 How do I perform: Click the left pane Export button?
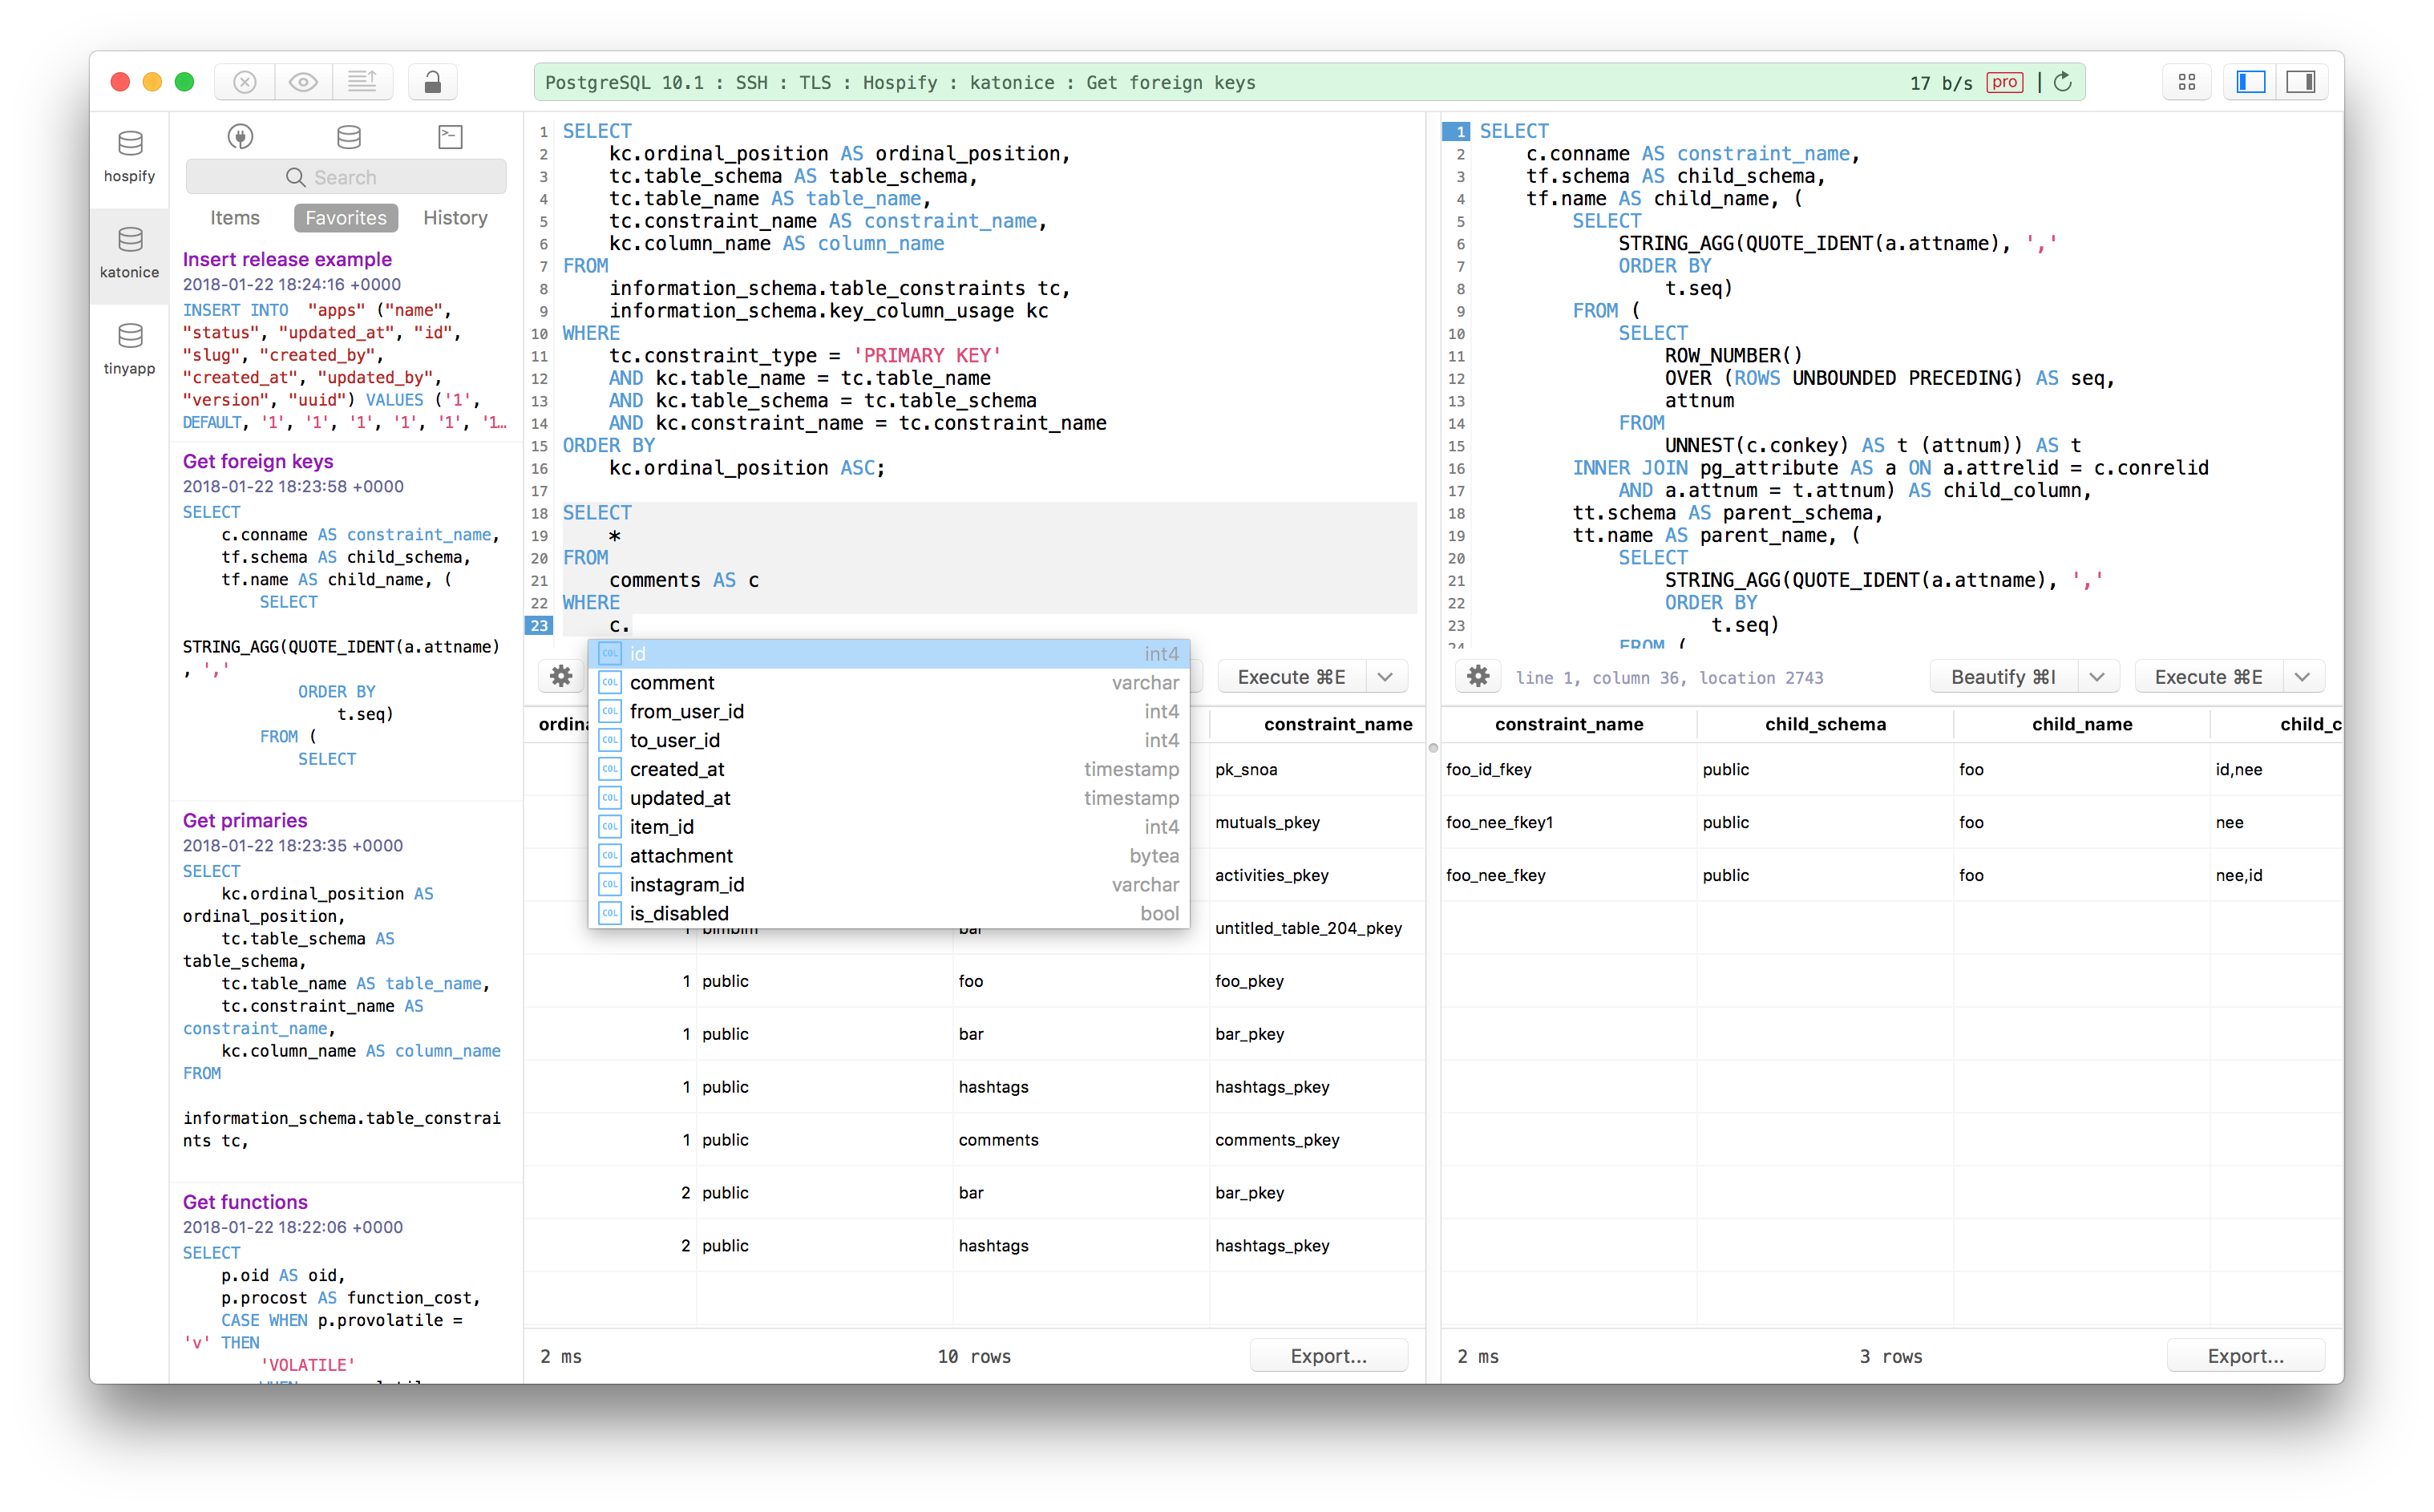(x=1328, y=1356)
